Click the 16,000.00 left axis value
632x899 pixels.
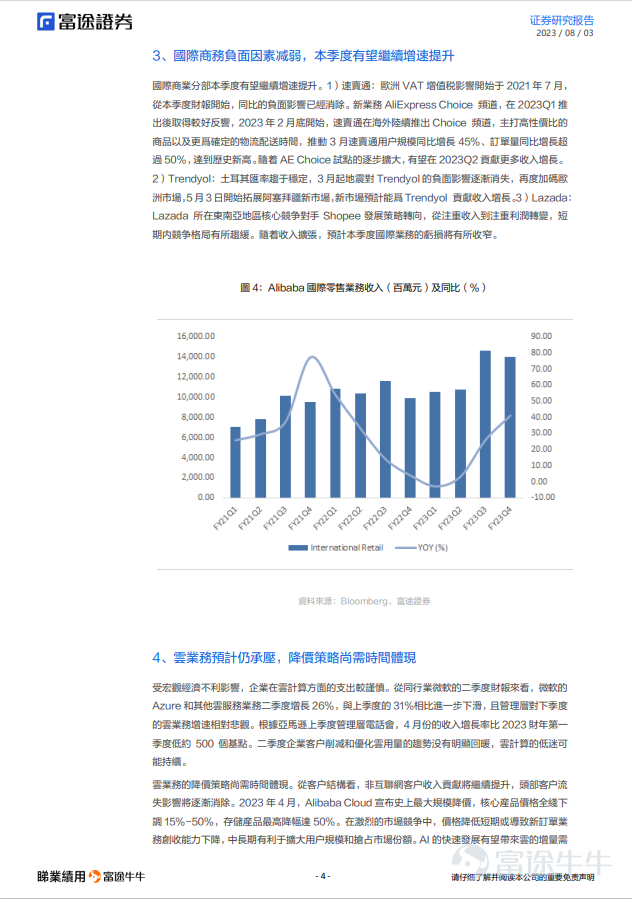click(x=196, y=336)
